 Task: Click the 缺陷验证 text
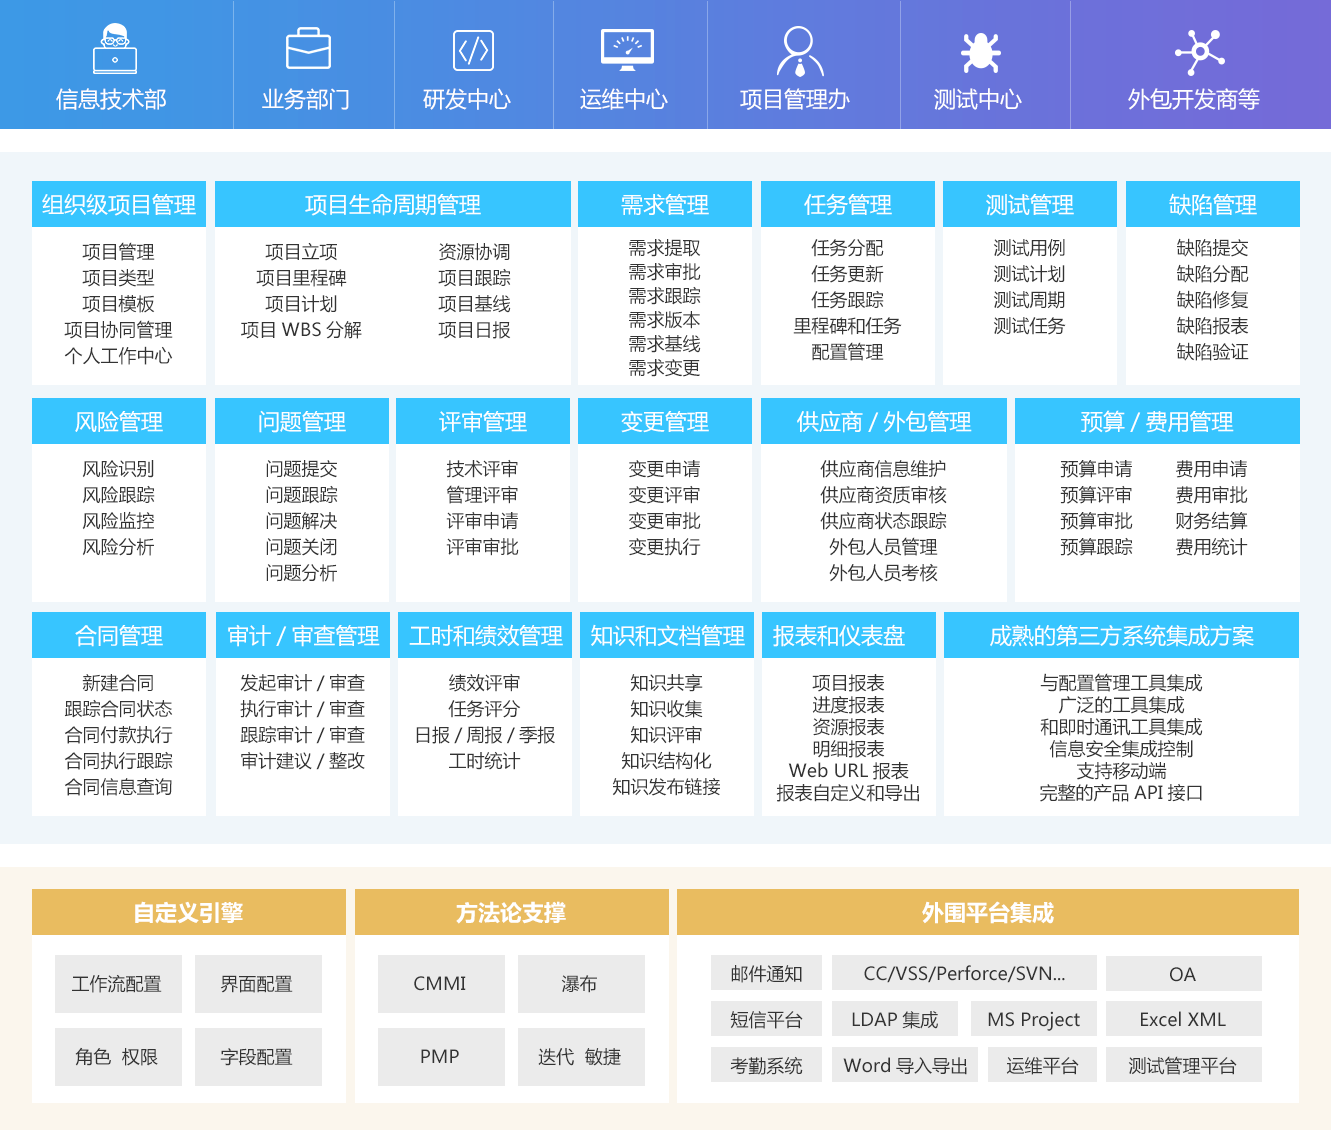[1212, 352]
